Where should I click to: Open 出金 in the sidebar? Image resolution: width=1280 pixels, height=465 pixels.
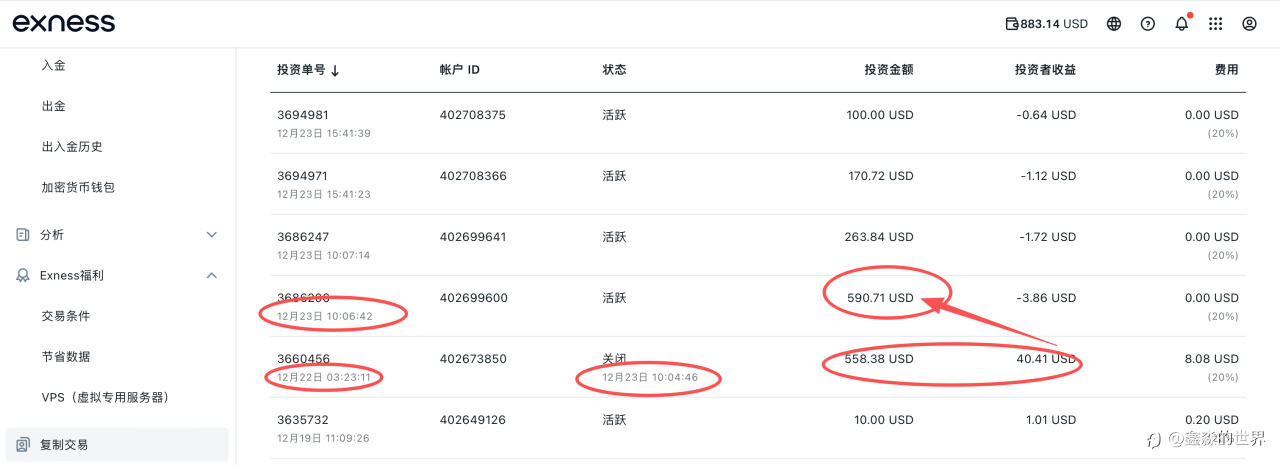[x=54, y=106]
